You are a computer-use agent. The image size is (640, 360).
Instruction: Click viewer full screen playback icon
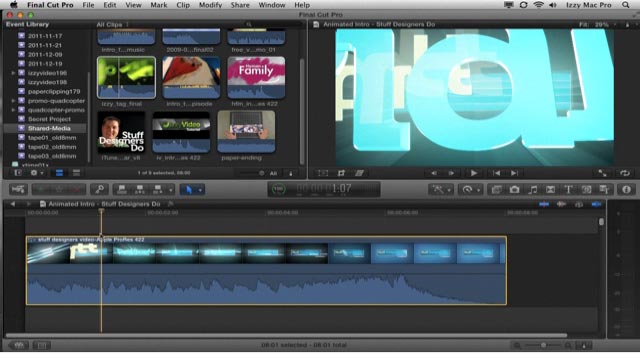(x=602, y=173)
